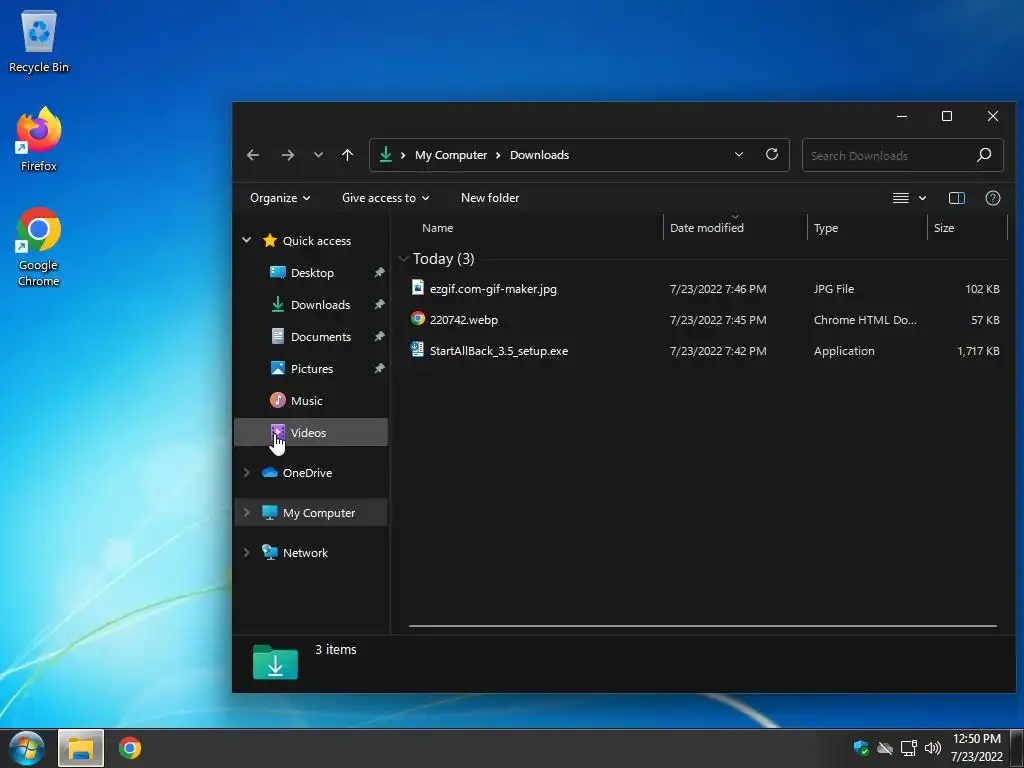
Task: Click the Chrome icon of 220742.webp
Action: tap(418, 318)
